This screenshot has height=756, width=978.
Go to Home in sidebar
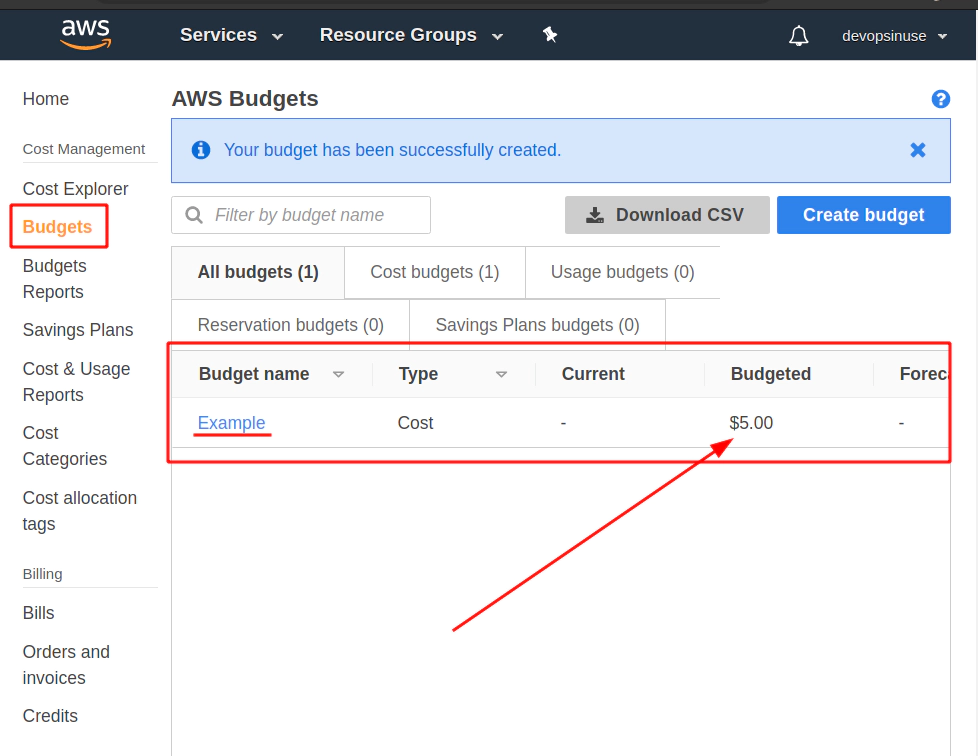46,99
